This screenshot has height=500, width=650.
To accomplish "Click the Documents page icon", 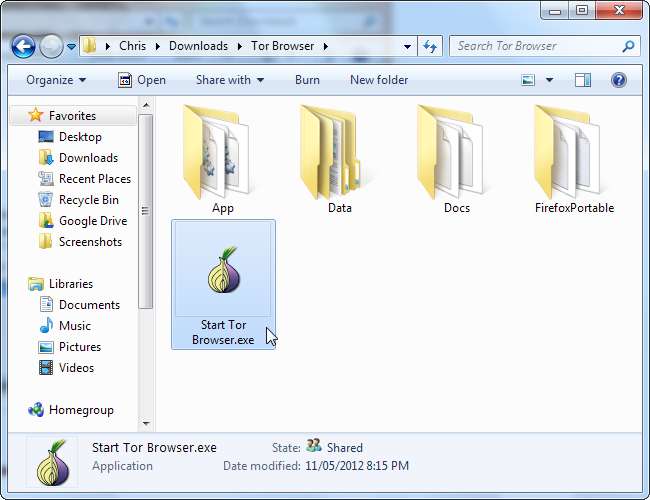I will tap(46, 305).
